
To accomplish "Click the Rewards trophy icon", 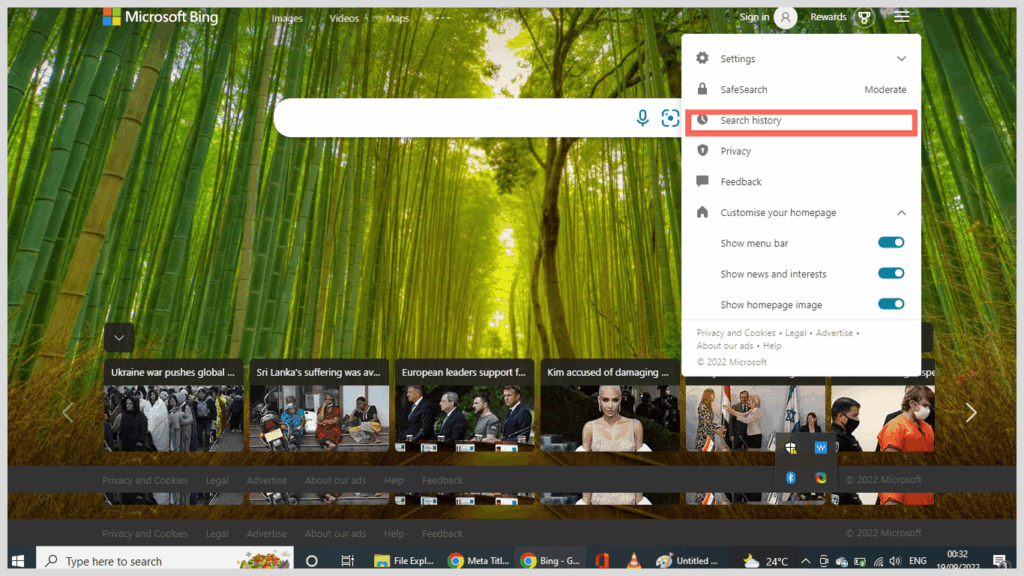I will click(864, 17).
